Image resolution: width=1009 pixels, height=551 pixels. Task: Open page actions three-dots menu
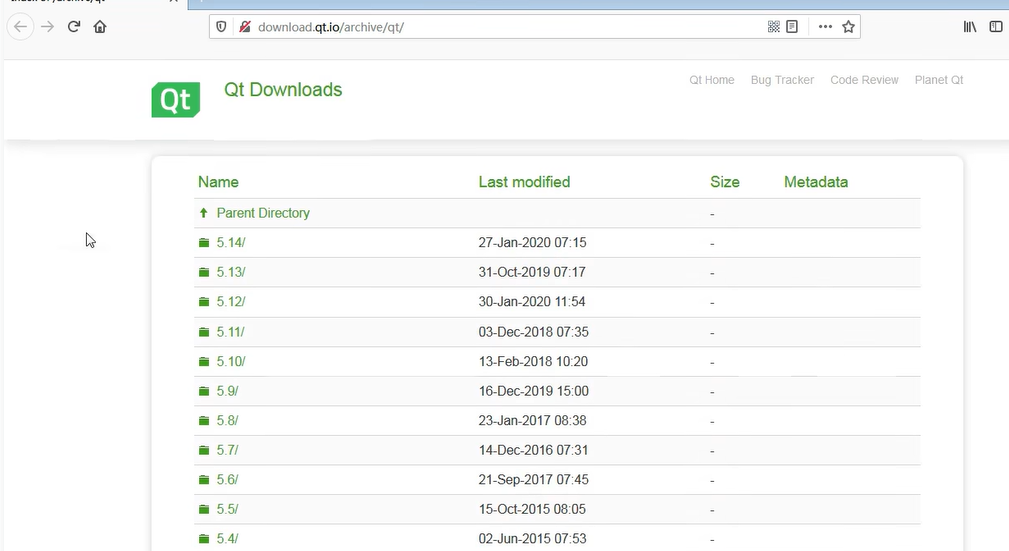click(x=825, y=26)
